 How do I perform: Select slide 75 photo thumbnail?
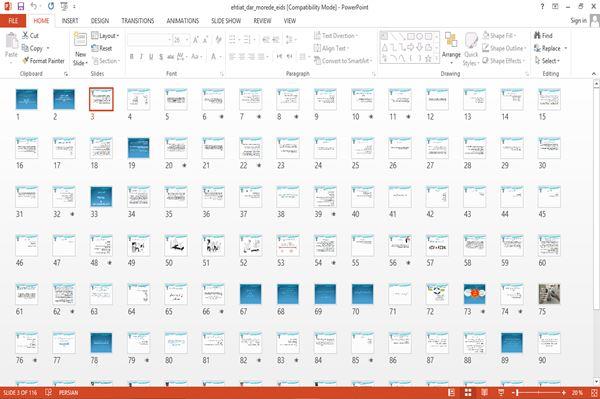549,294
